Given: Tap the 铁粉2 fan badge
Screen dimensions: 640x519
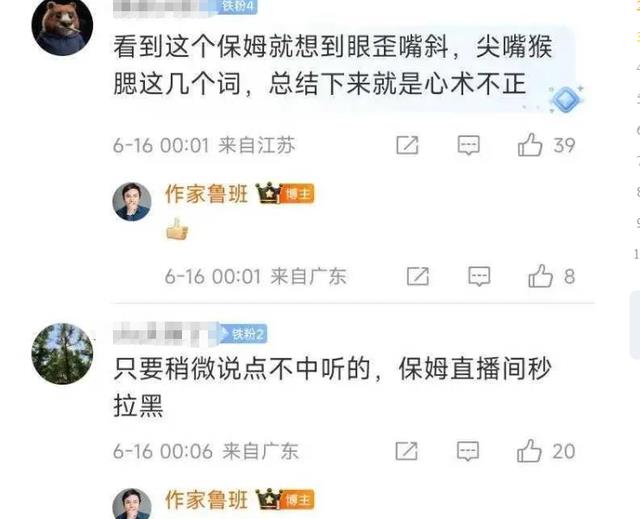Looking at the screenshot, I should click(x=243, y=334).
